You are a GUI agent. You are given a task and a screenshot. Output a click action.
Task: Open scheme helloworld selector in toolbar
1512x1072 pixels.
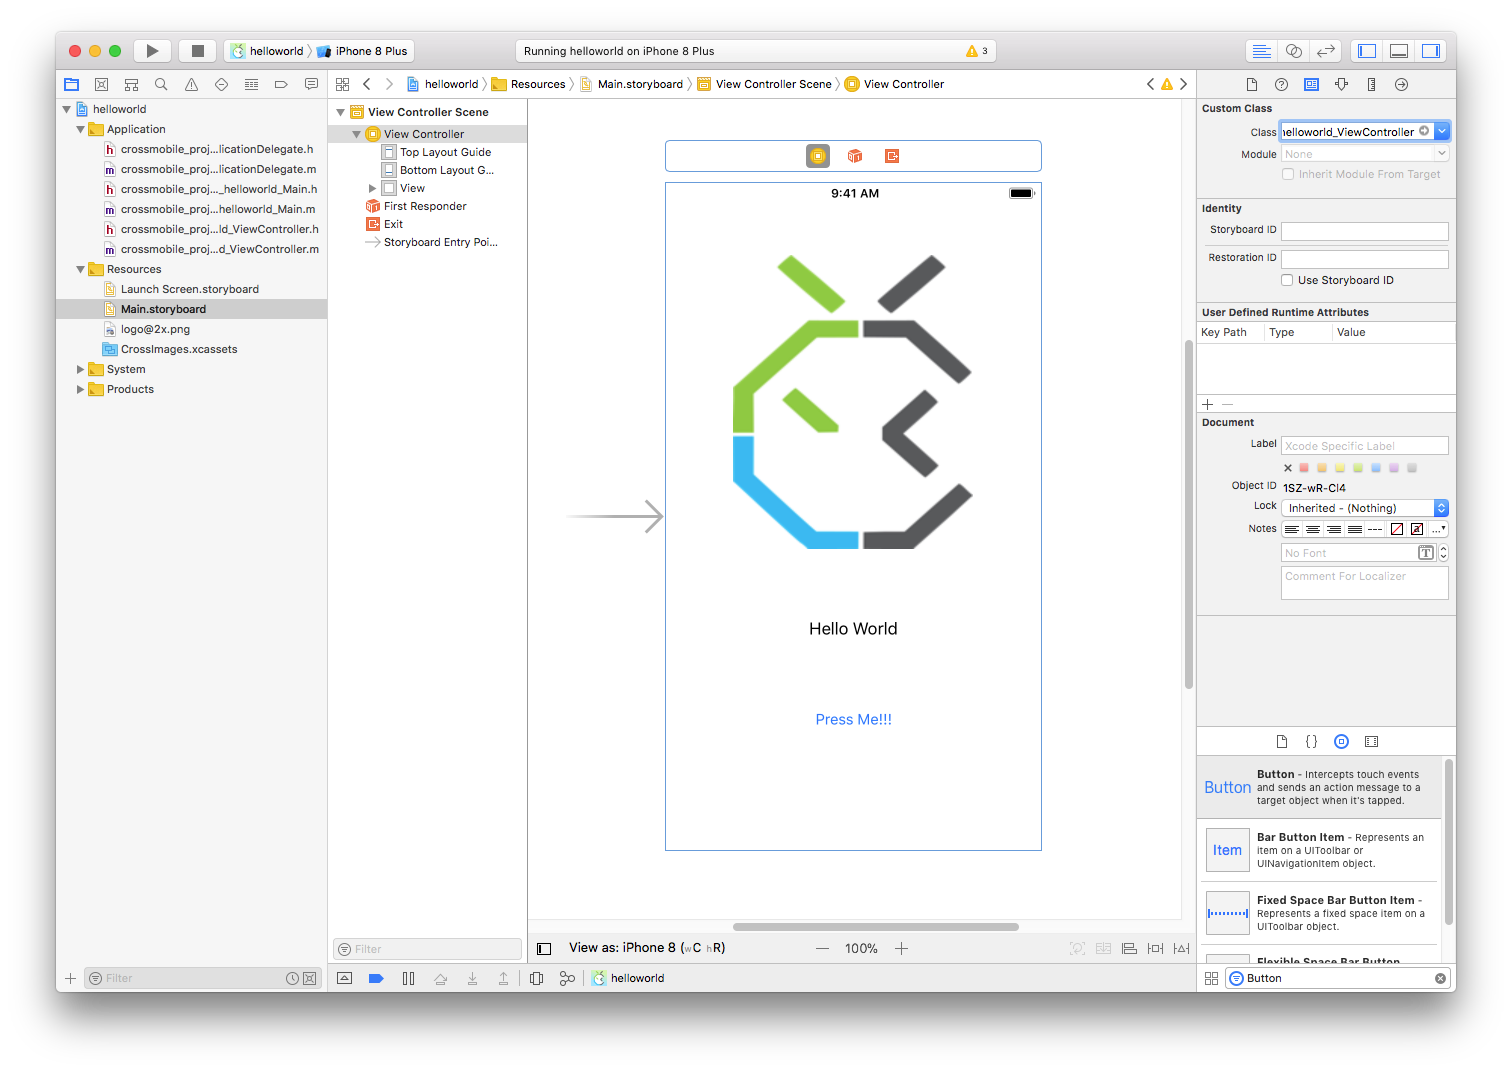(x=269, y=51)
